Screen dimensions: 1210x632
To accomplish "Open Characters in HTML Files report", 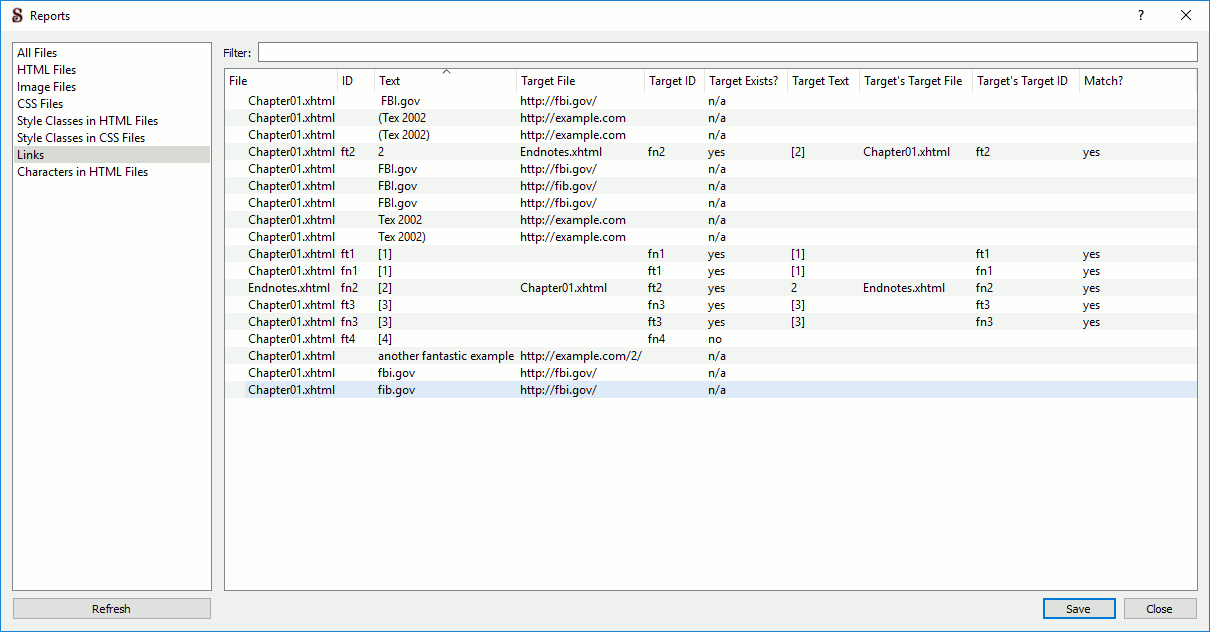I will click(111, 172).
